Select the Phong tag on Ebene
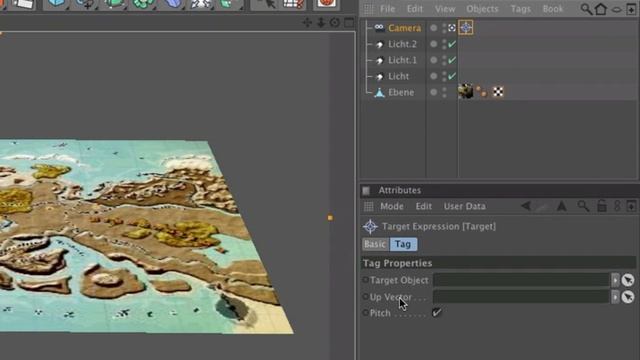This screenshot has width=640, height=360. (482, 92)
